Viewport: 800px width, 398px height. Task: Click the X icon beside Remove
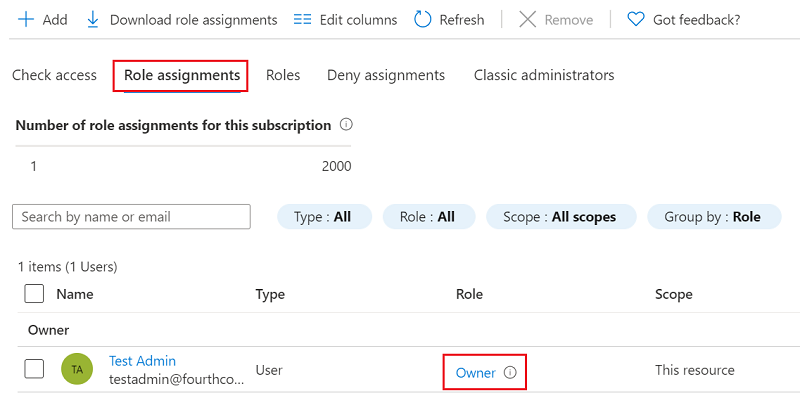coord(528,20)
